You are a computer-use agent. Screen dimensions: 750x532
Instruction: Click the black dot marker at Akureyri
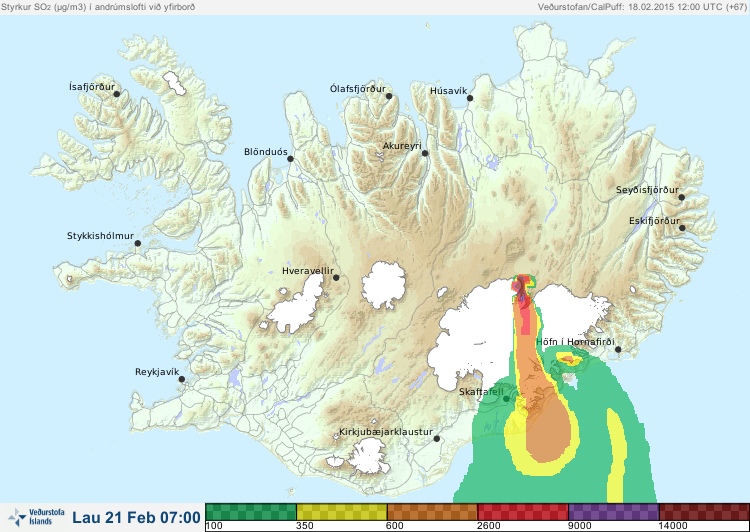click(425, 153)
